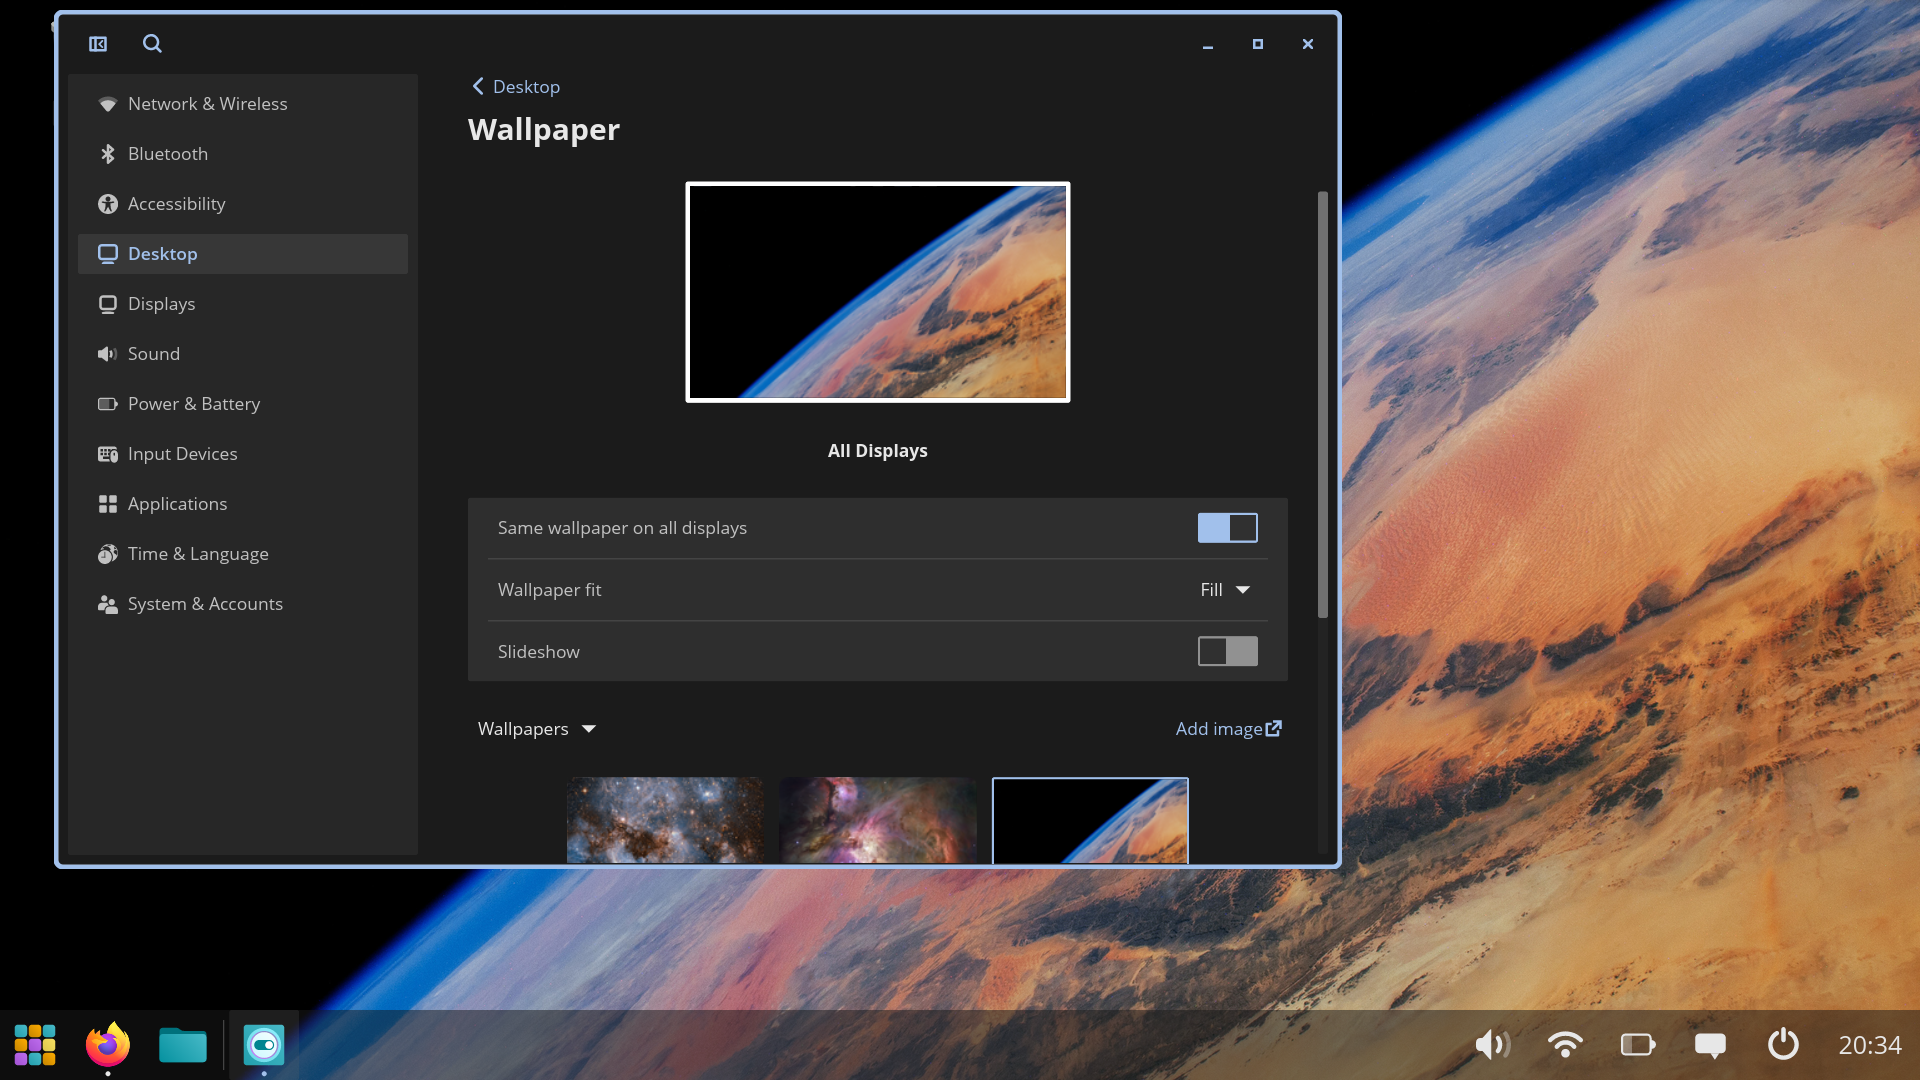Select the colorful nebula wallpaper thumbnail
Image resolution: width=1920 pixels, height=1080 pixels.
[878, 820]
